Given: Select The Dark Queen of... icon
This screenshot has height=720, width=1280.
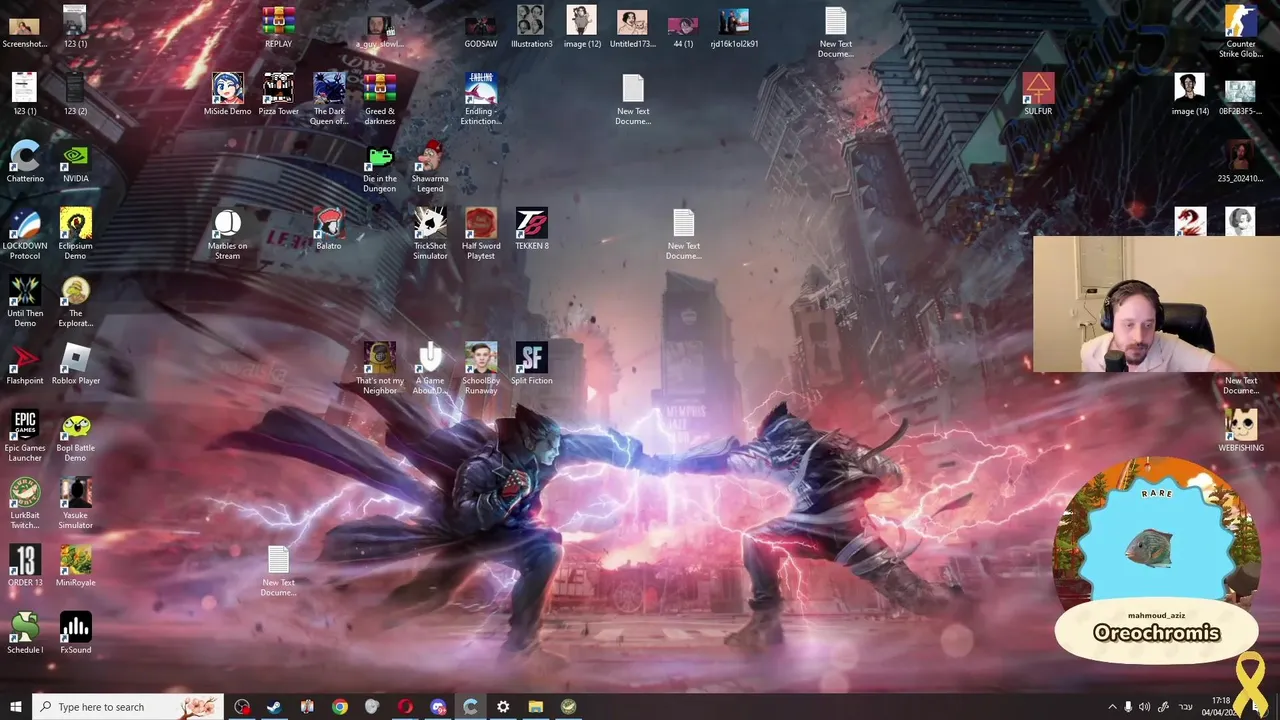Looking at the screenshot, I should pos(329,99).
